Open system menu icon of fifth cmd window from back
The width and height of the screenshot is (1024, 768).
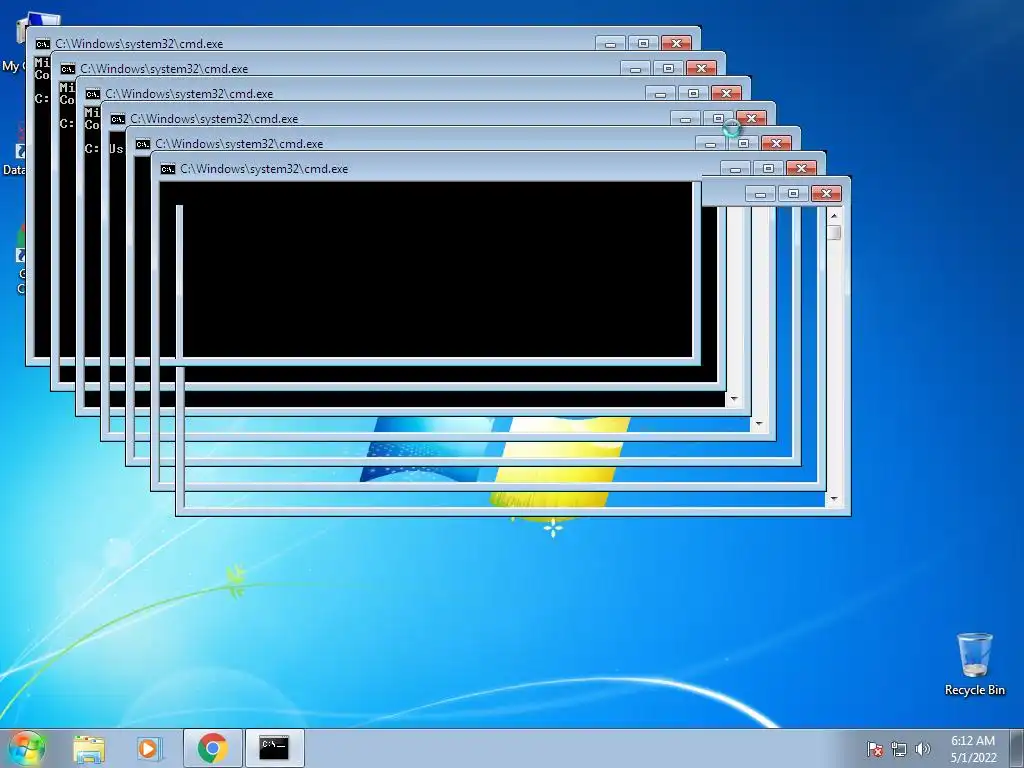click(142, 144)
